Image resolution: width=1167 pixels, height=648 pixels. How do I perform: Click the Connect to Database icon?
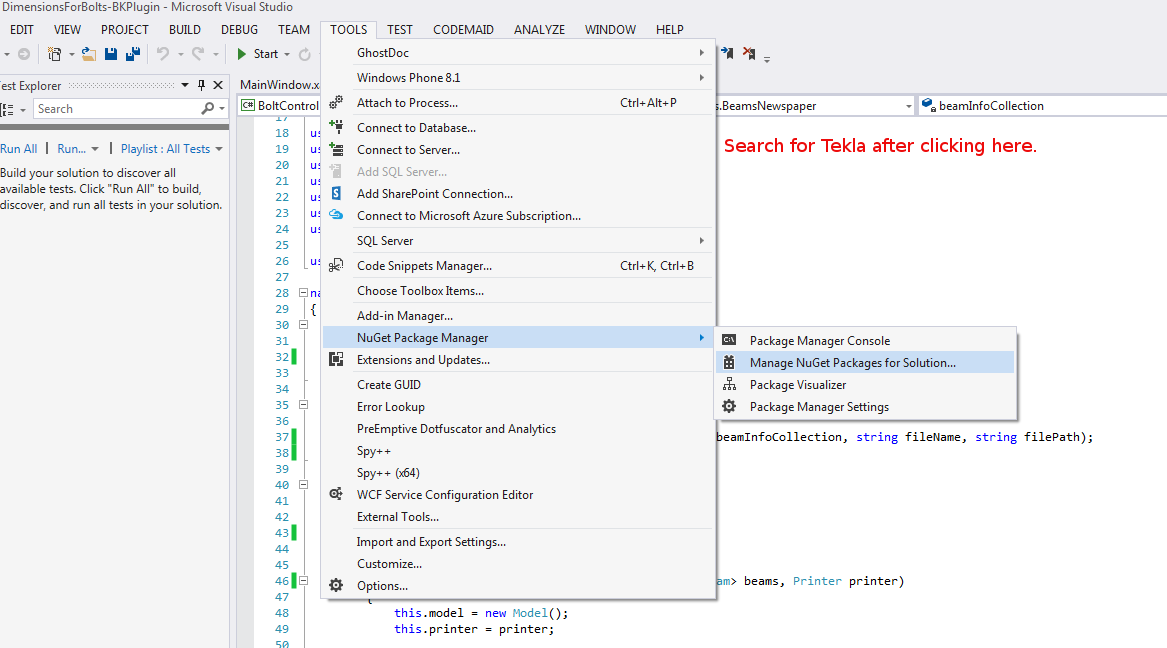coord(336,127)
